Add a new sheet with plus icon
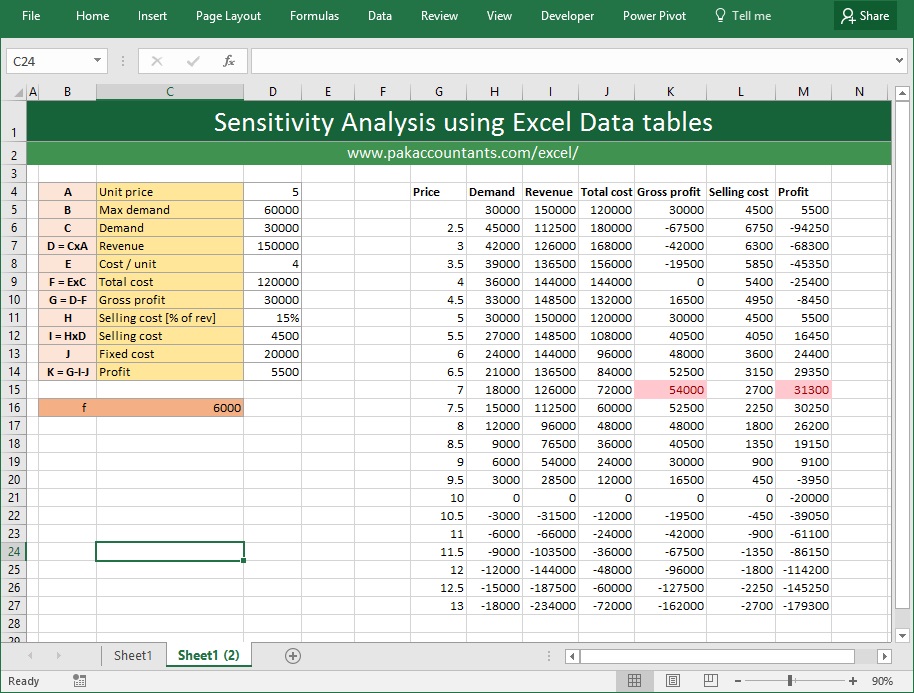 click(x=293, y=656)
